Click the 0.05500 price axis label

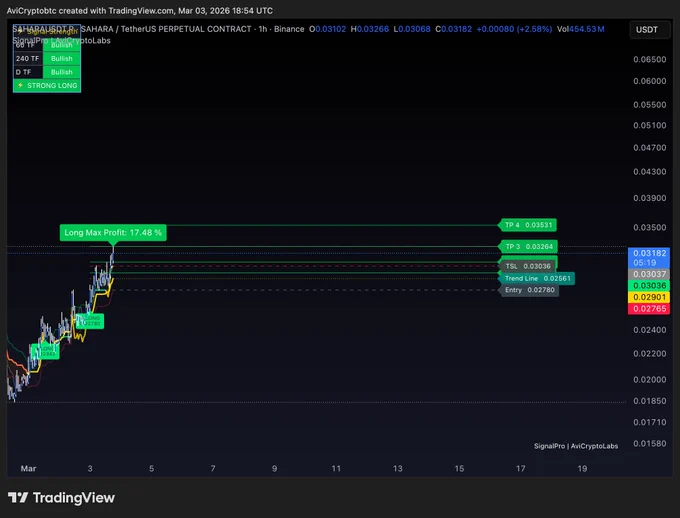click(x=650, y=105)
